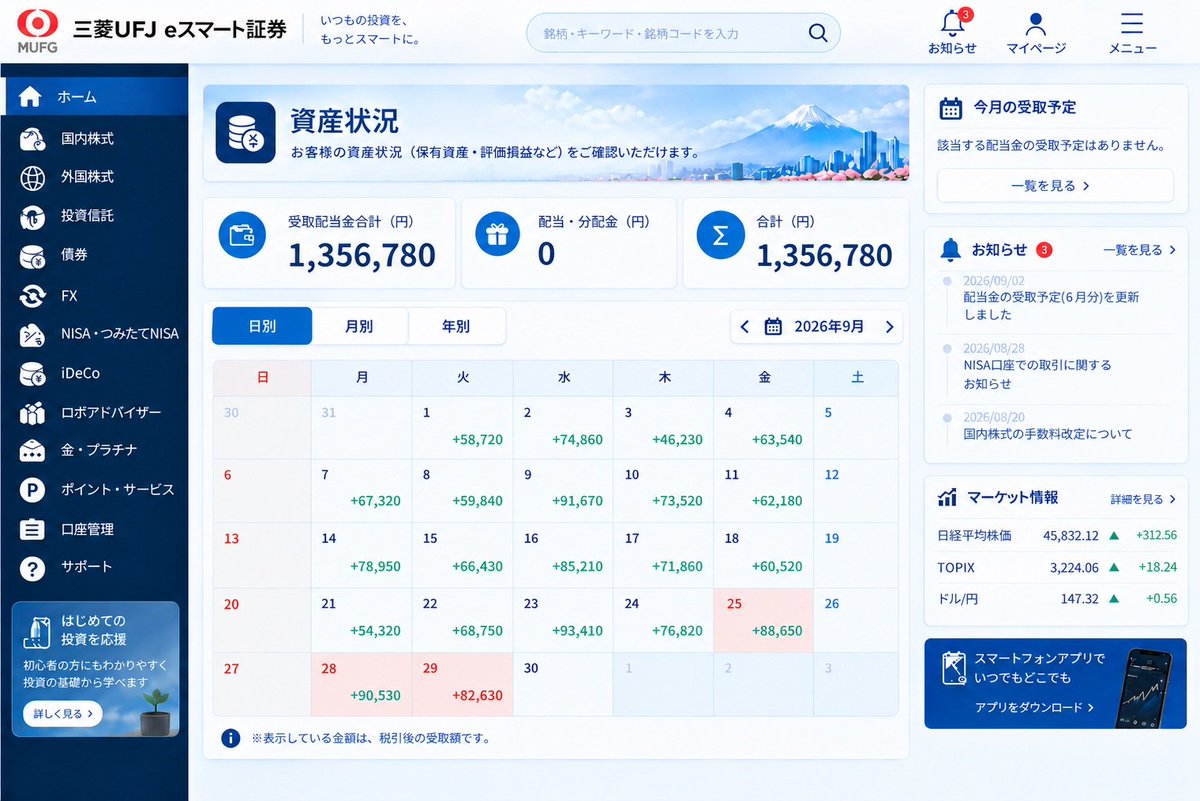
Task: Click the ロボアドバイザー sidebar icon
Action: (x=32, y=412)
